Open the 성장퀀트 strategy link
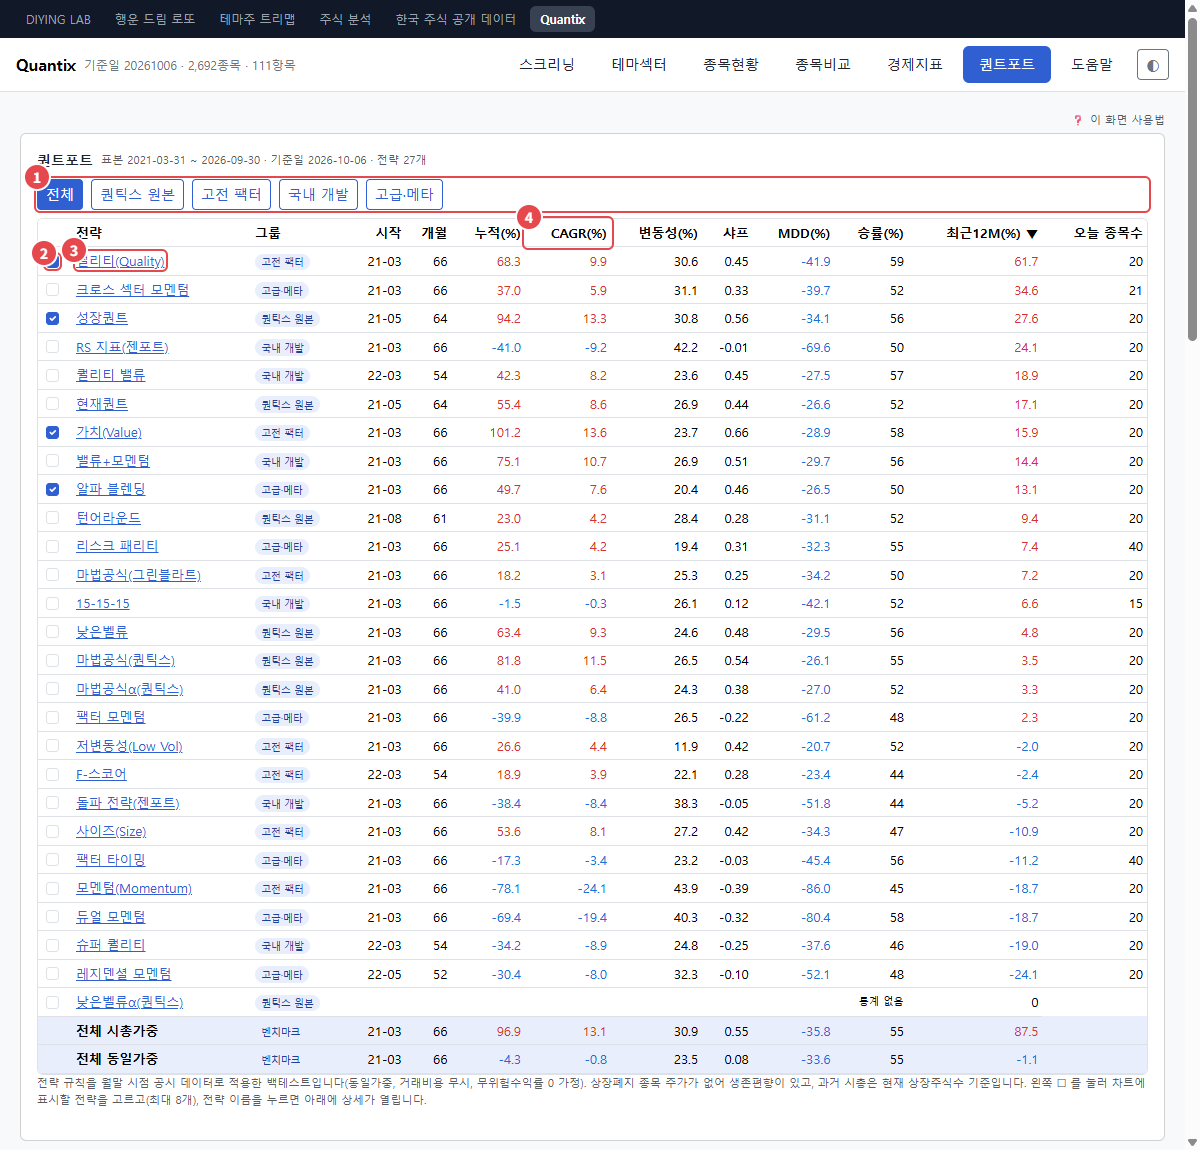Screen dimensions: 1200x1150 click(102, 318)
